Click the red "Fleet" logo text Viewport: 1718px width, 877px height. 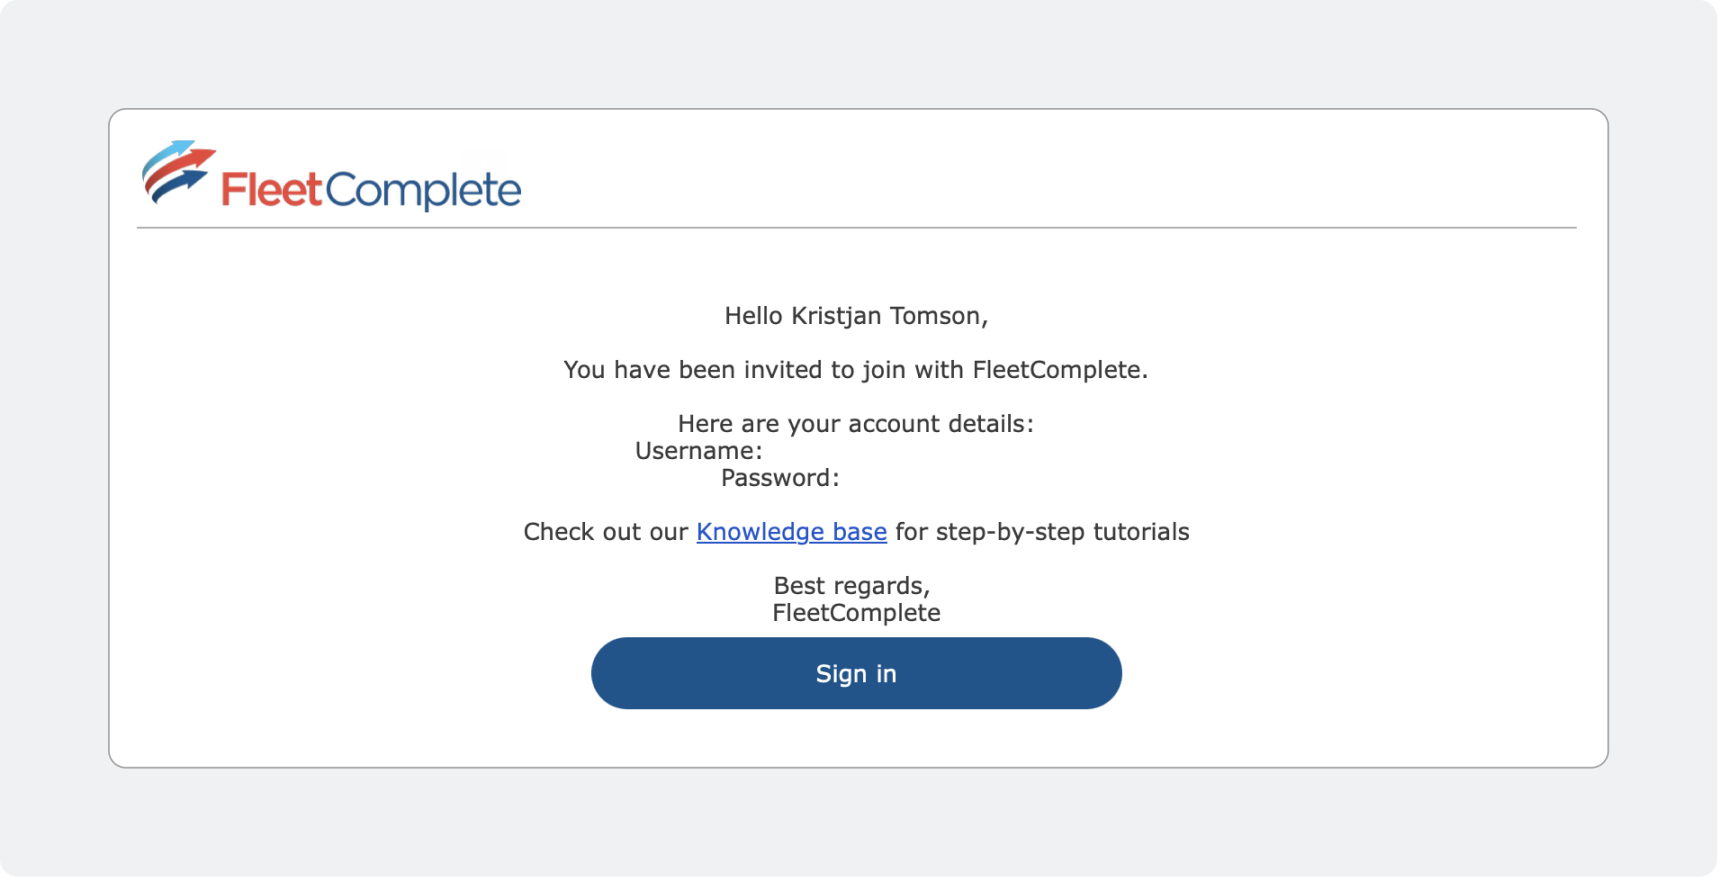[x=271, y=190]
